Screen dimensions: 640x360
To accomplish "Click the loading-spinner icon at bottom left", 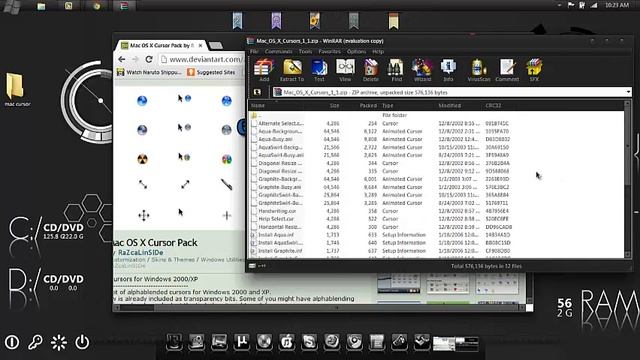I will tap(59, 342).
